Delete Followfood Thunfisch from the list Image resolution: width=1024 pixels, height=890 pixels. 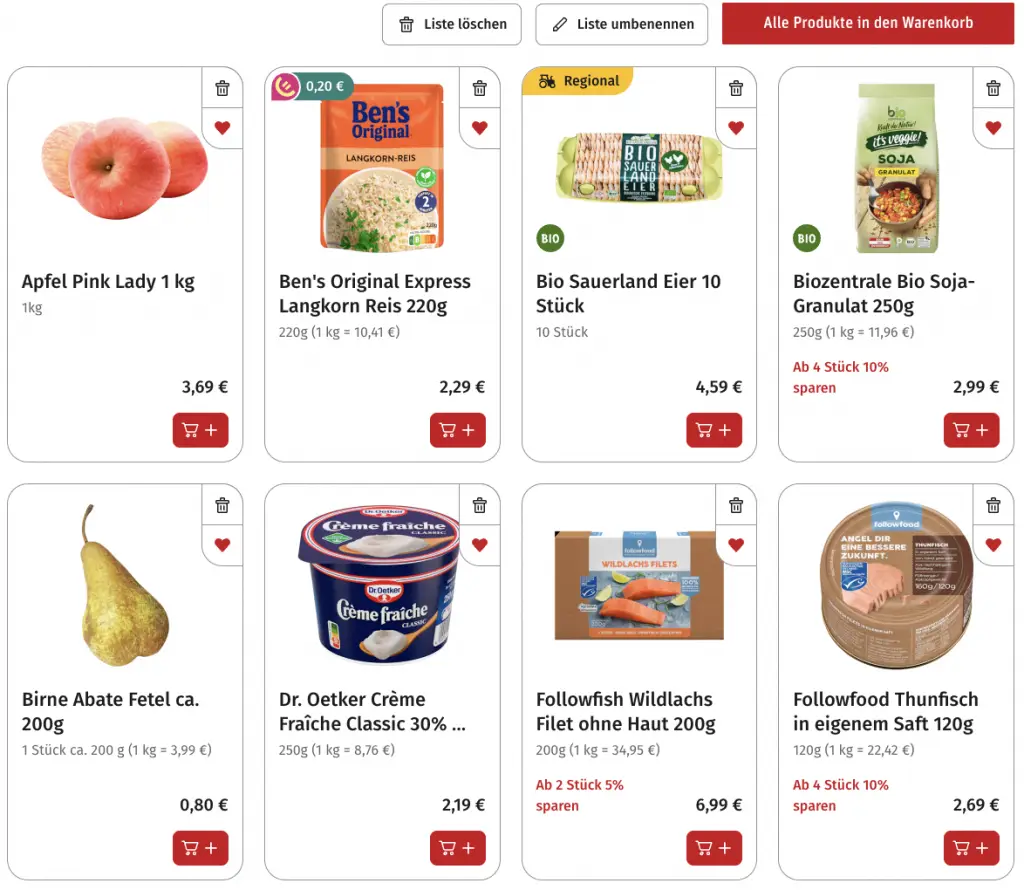993,505
